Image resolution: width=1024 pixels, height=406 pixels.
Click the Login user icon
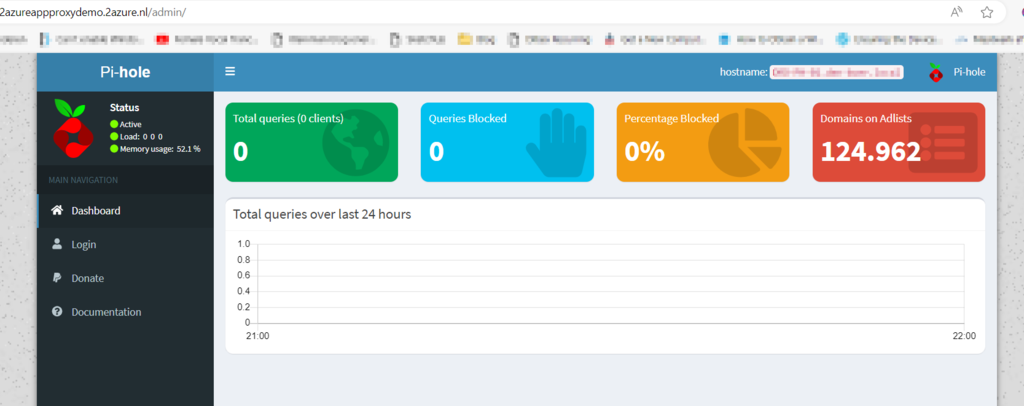[57, 244]
